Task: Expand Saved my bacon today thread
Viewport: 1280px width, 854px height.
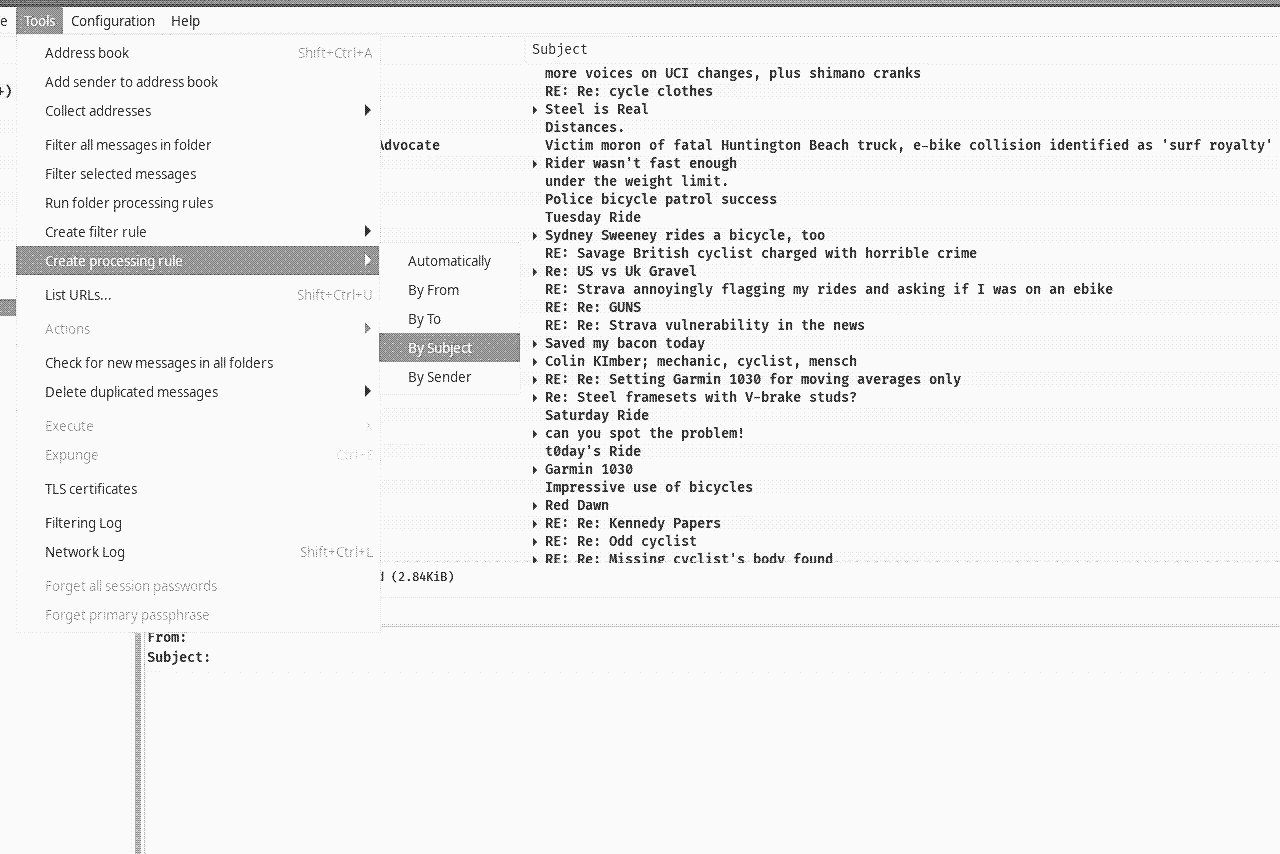Action: point(535,343)
